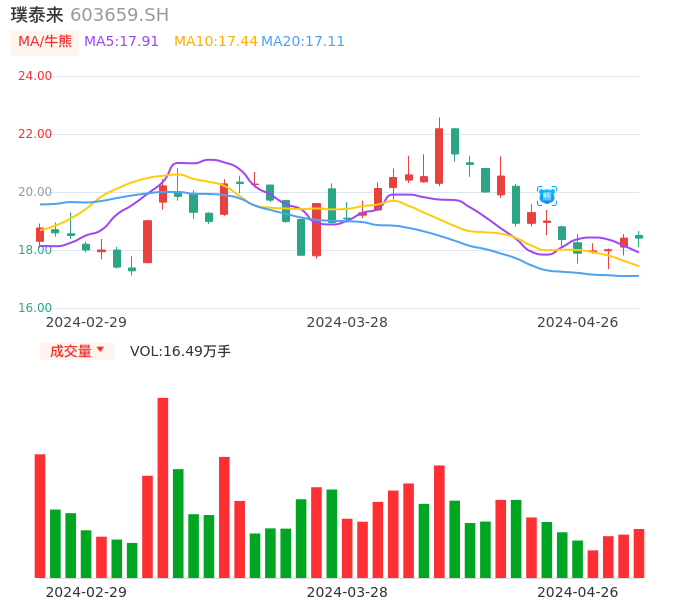Toggle the MA10 yellow line legend
686x606 pixels.
(215, 42)
